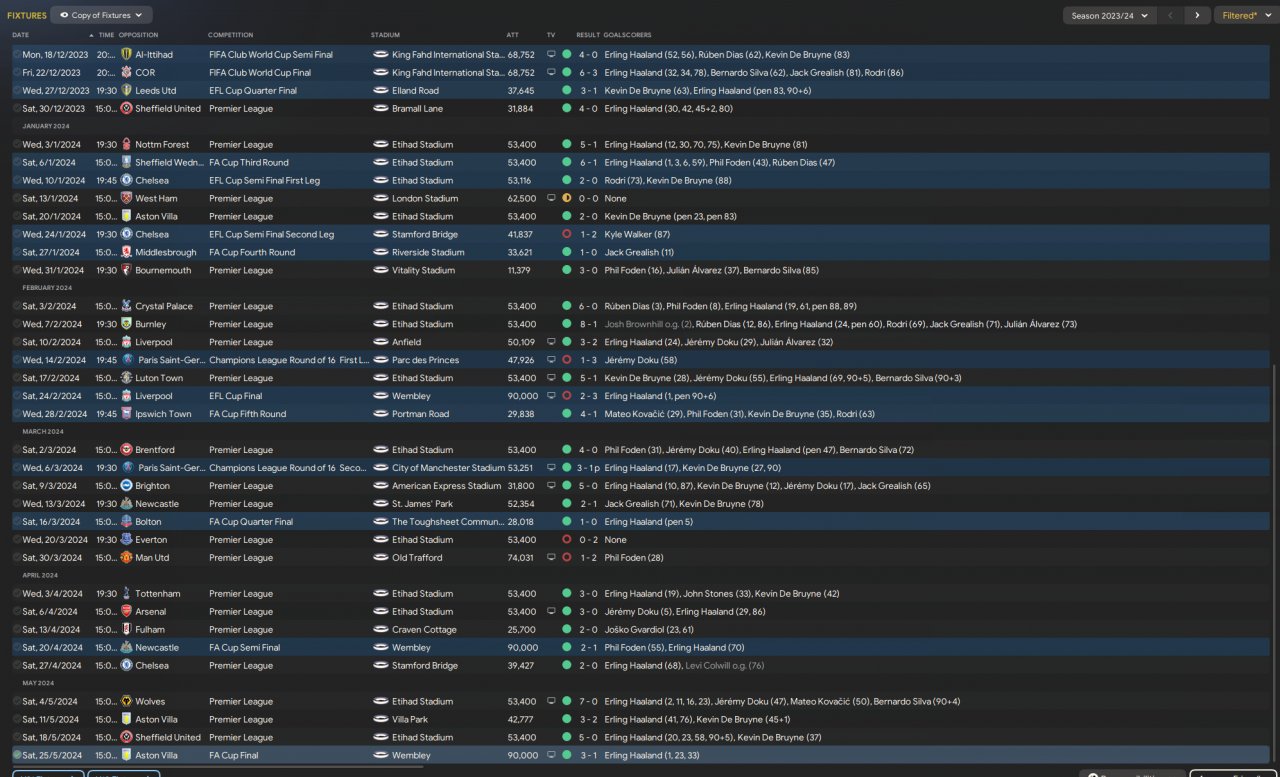Open the Copy of Fixtures view dropdown
This screenshot has height=777, width=1280.
(101, 15)
